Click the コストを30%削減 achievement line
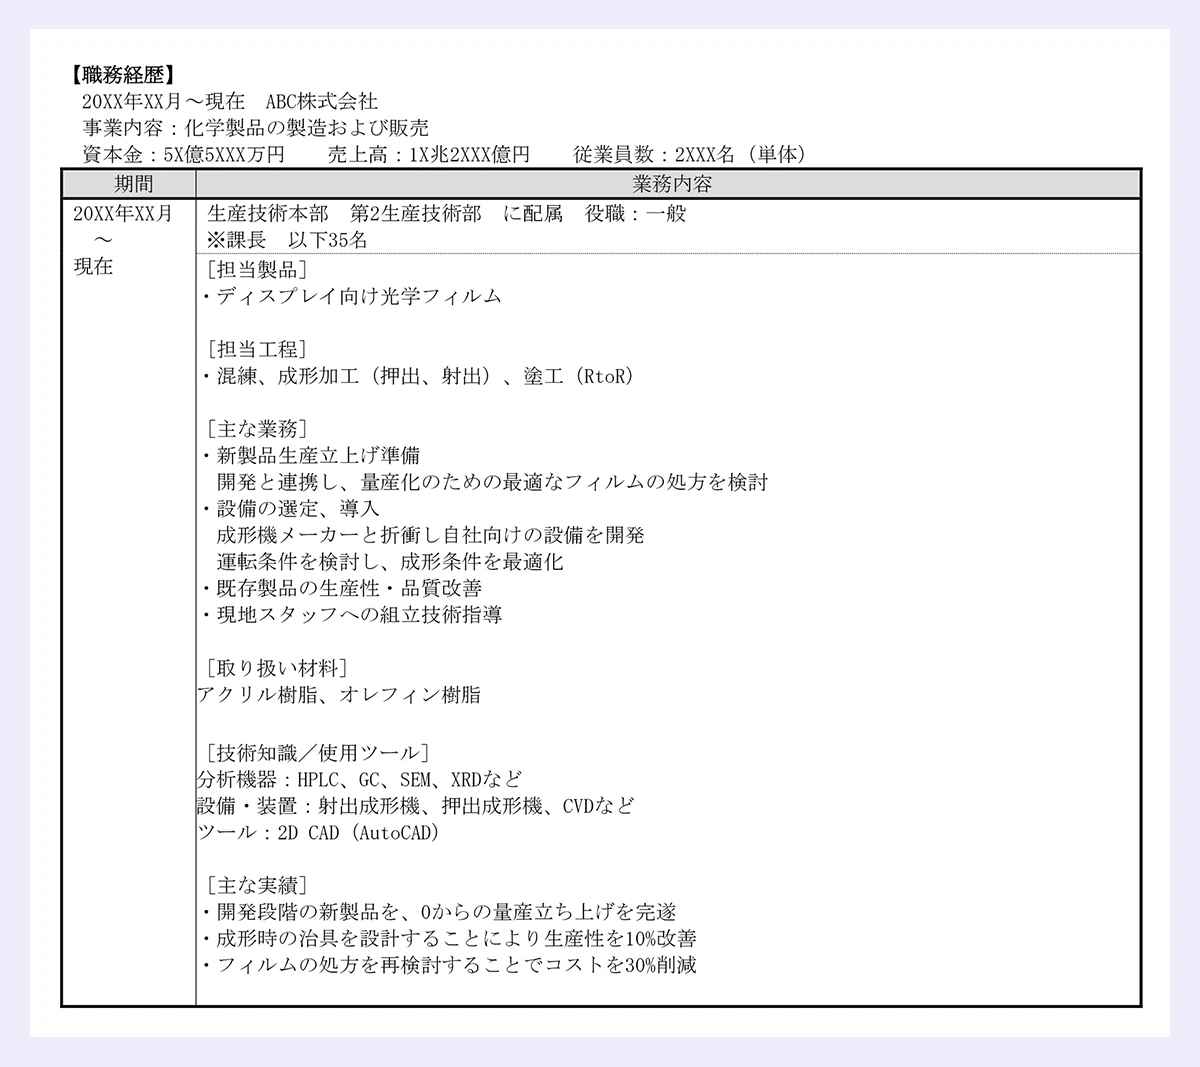This screenshot has height=1067, width=1200. tap(449, 965)
